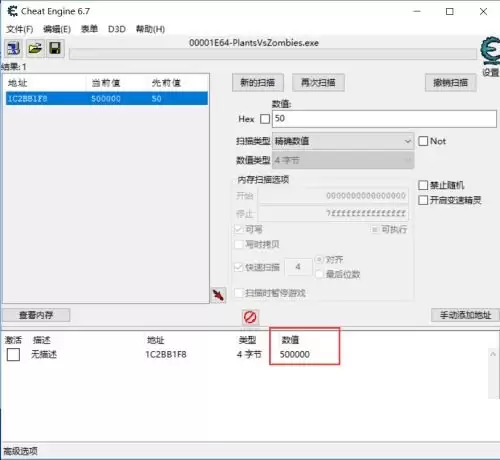Click the process name 00001E64-PlantsVsZombies.exe
Image resolution: width=500 pixels, height=460 pixels.
pos(254,43)
